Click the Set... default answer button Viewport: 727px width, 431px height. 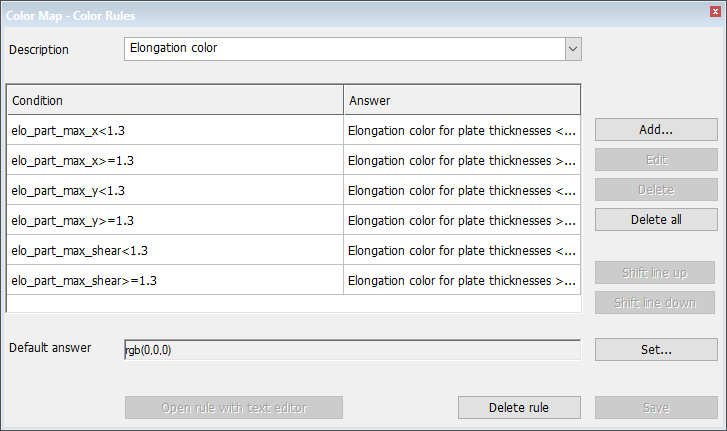[x=656, y=349]
